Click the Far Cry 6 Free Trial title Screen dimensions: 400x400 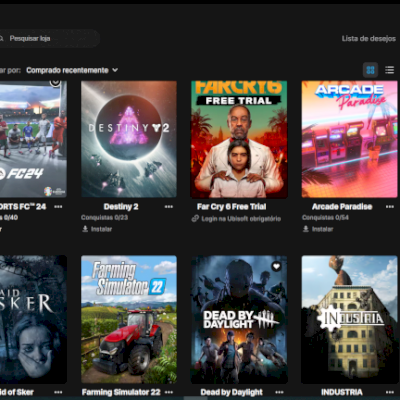[231, 207]
